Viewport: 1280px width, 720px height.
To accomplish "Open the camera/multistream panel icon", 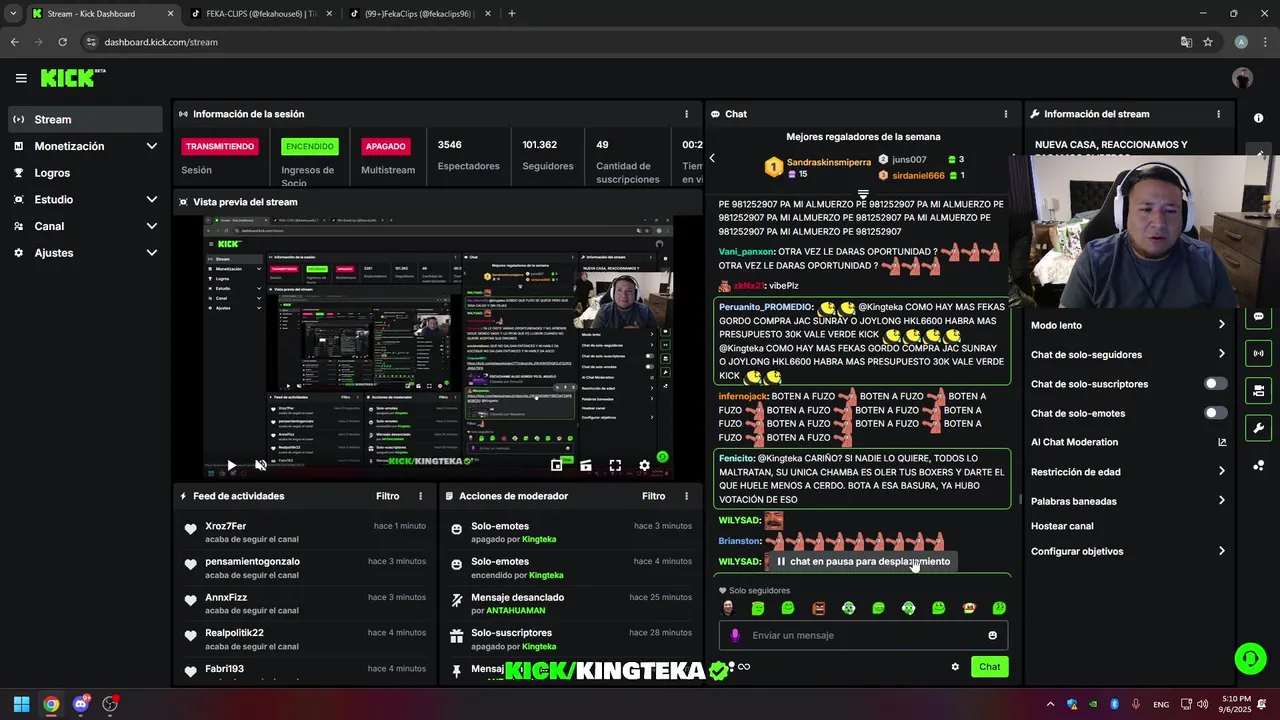I will (1258, 390).
